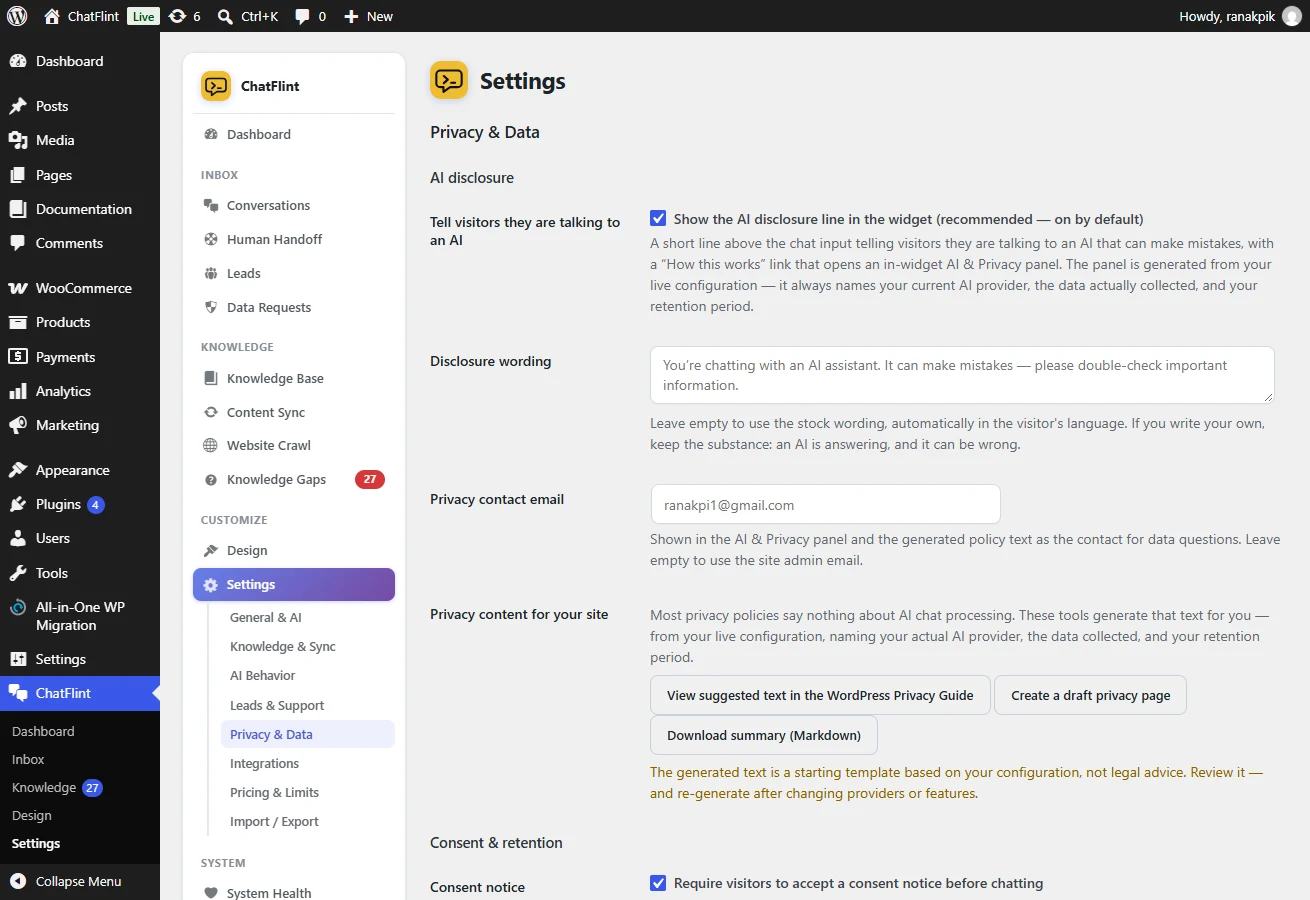Open Design in Customize section

[294, 550]
